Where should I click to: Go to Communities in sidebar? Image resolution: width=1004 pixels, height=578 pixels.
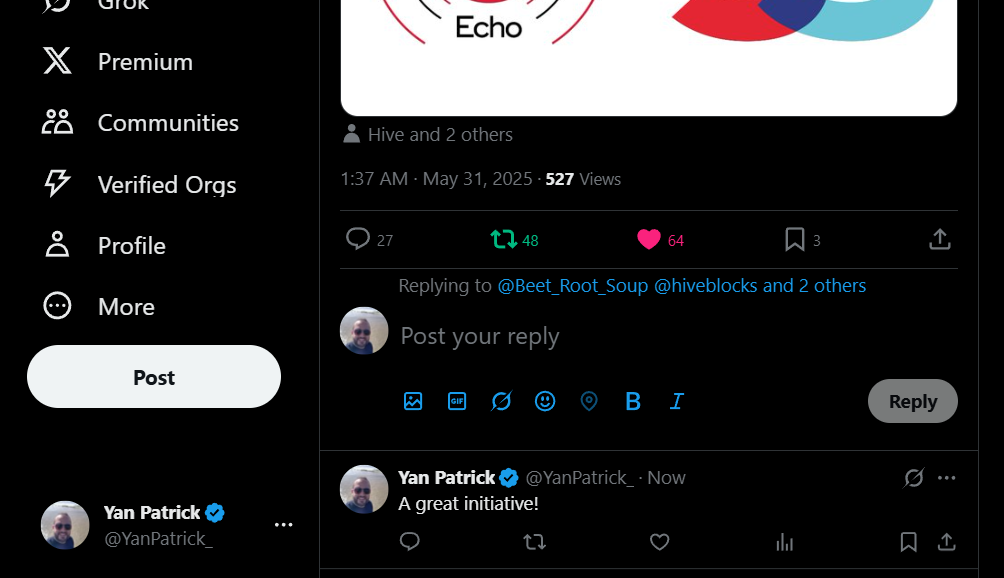[x=141, y=123]
